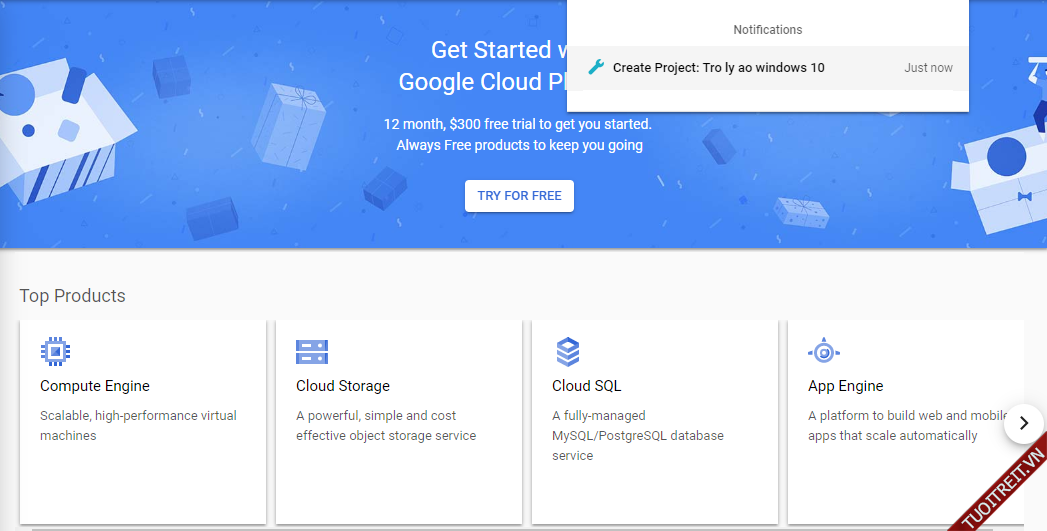This screenshot has height=531, width=1047.
Task: Open the App Engine product title
Action: (846, 386)
